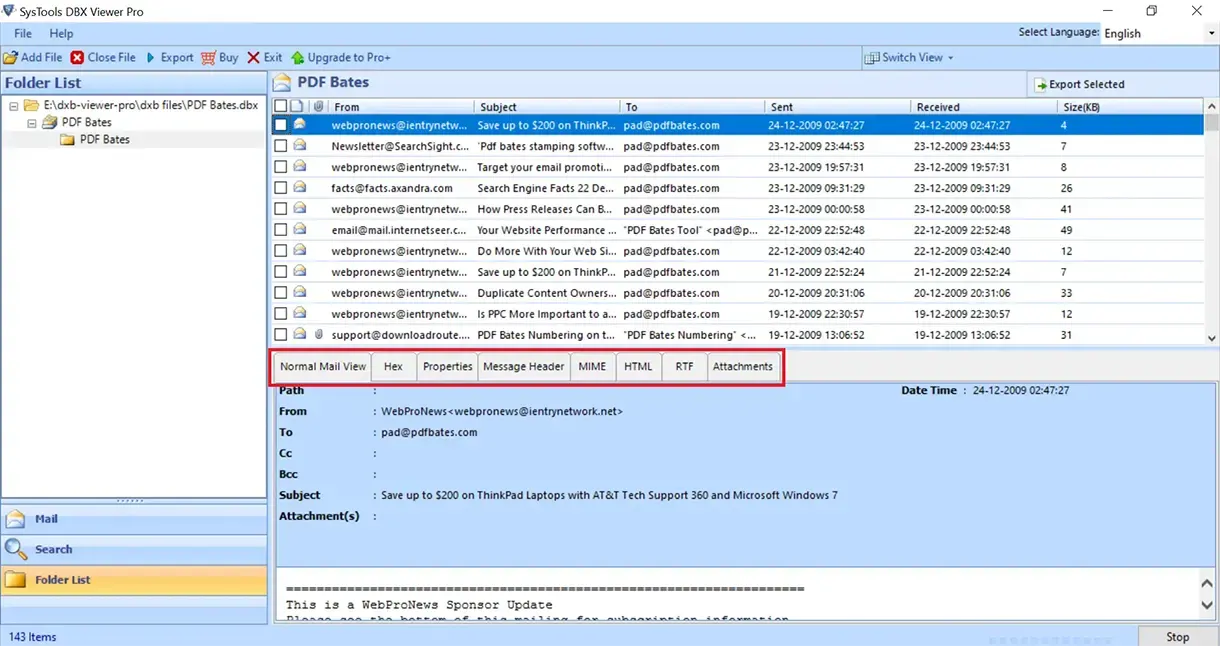Click envelope icon of facts@facts.axandra.com email
Image resolution: width=1220 pixels, height=646 pixels.
tap(299, 188)
